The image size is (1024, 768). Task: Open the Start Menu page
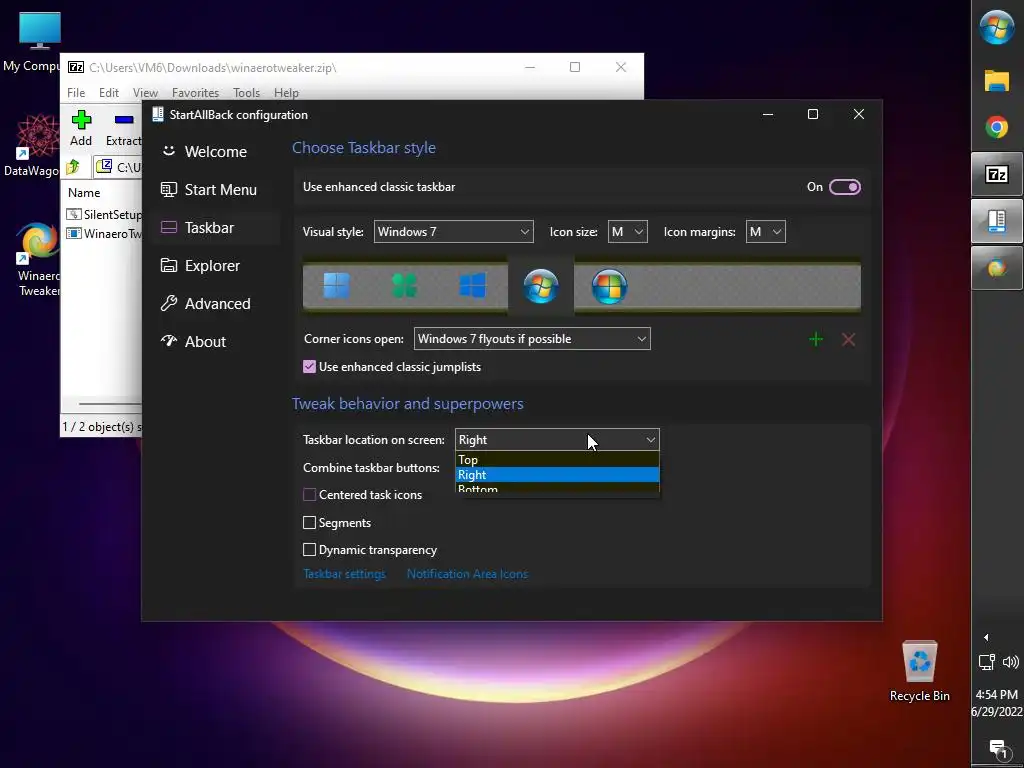(x=216, y=189)
